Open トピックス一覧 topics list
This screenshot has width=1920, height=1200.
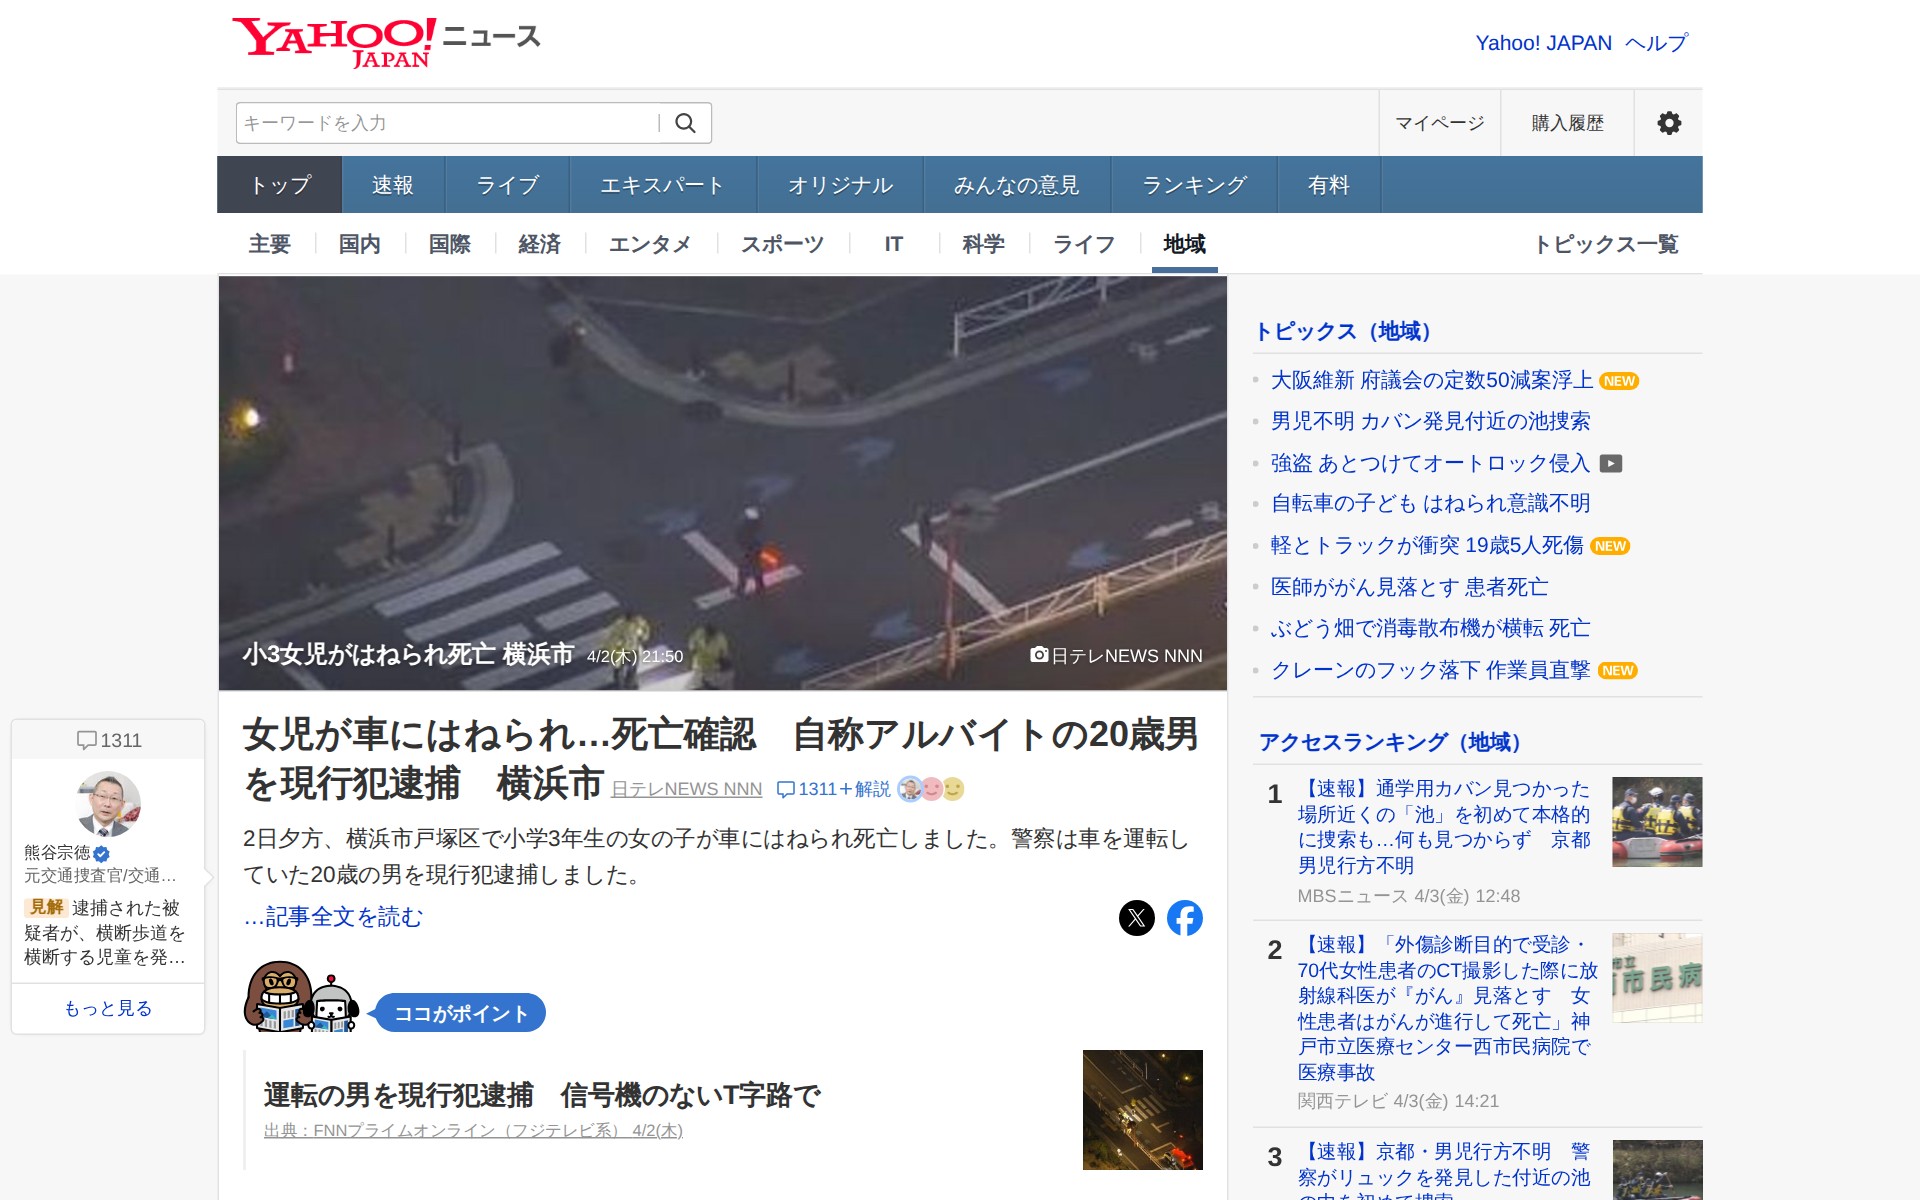coord(1605,244)
